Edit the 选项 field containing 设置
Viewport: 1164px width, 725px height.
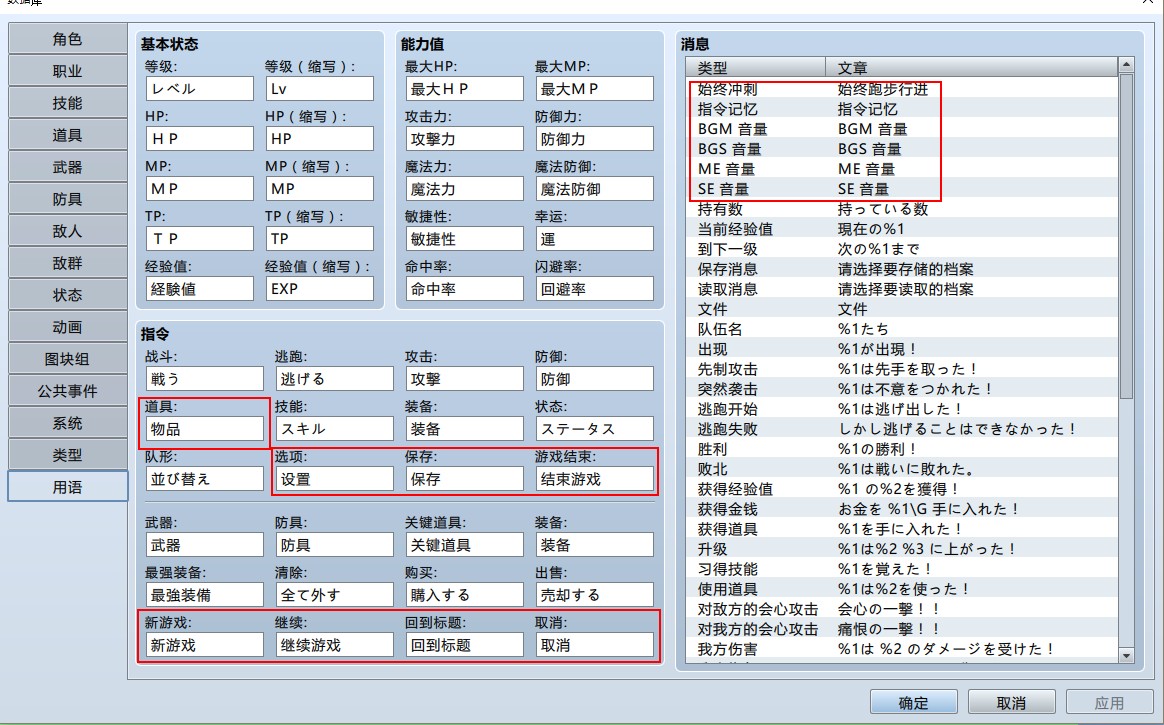click(x=335, y=479)
